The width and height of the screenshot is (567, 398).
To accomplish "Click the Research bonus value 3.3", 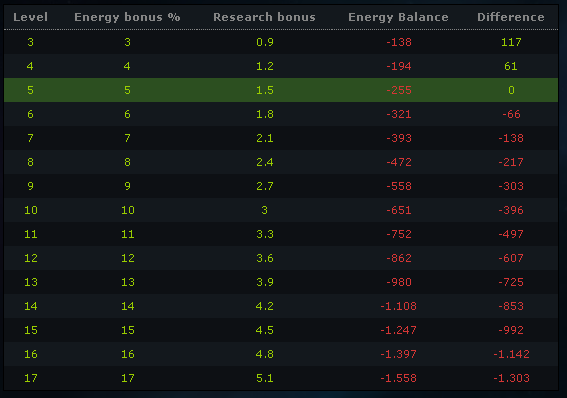I will tap(265, 234).
